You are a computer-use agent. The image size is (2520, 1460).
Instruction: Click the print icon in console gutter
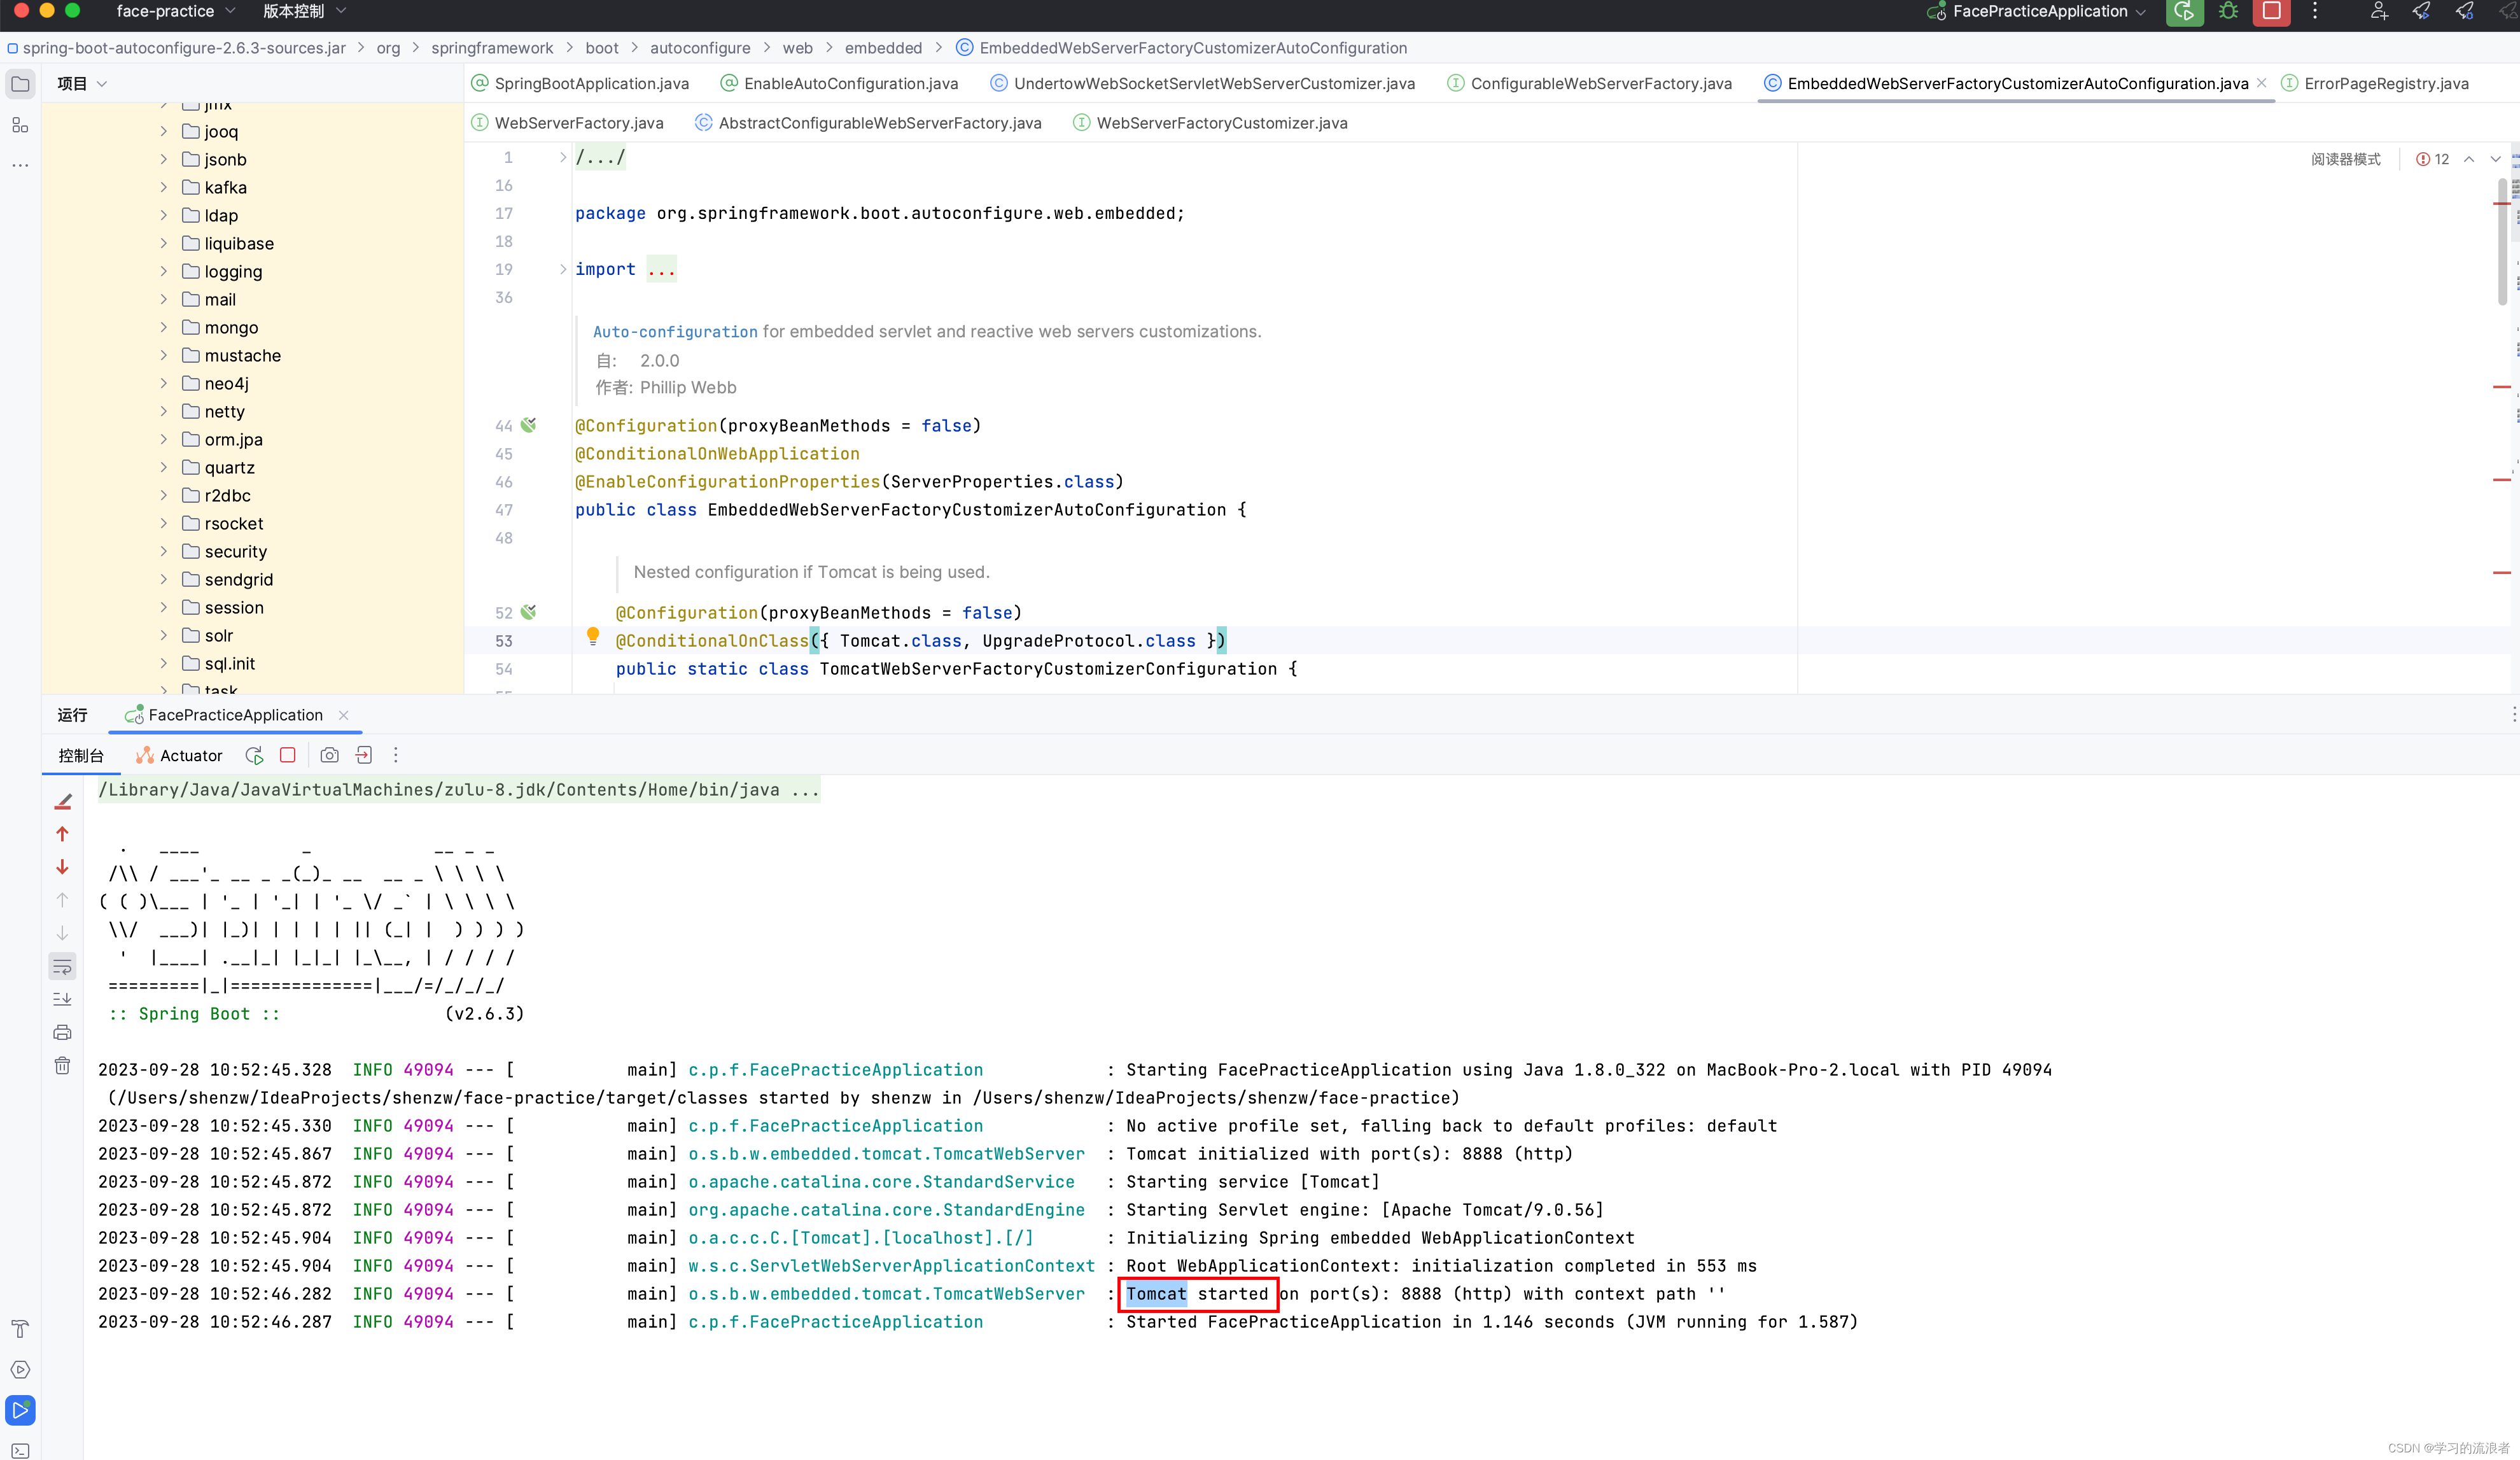(62, 1032)
